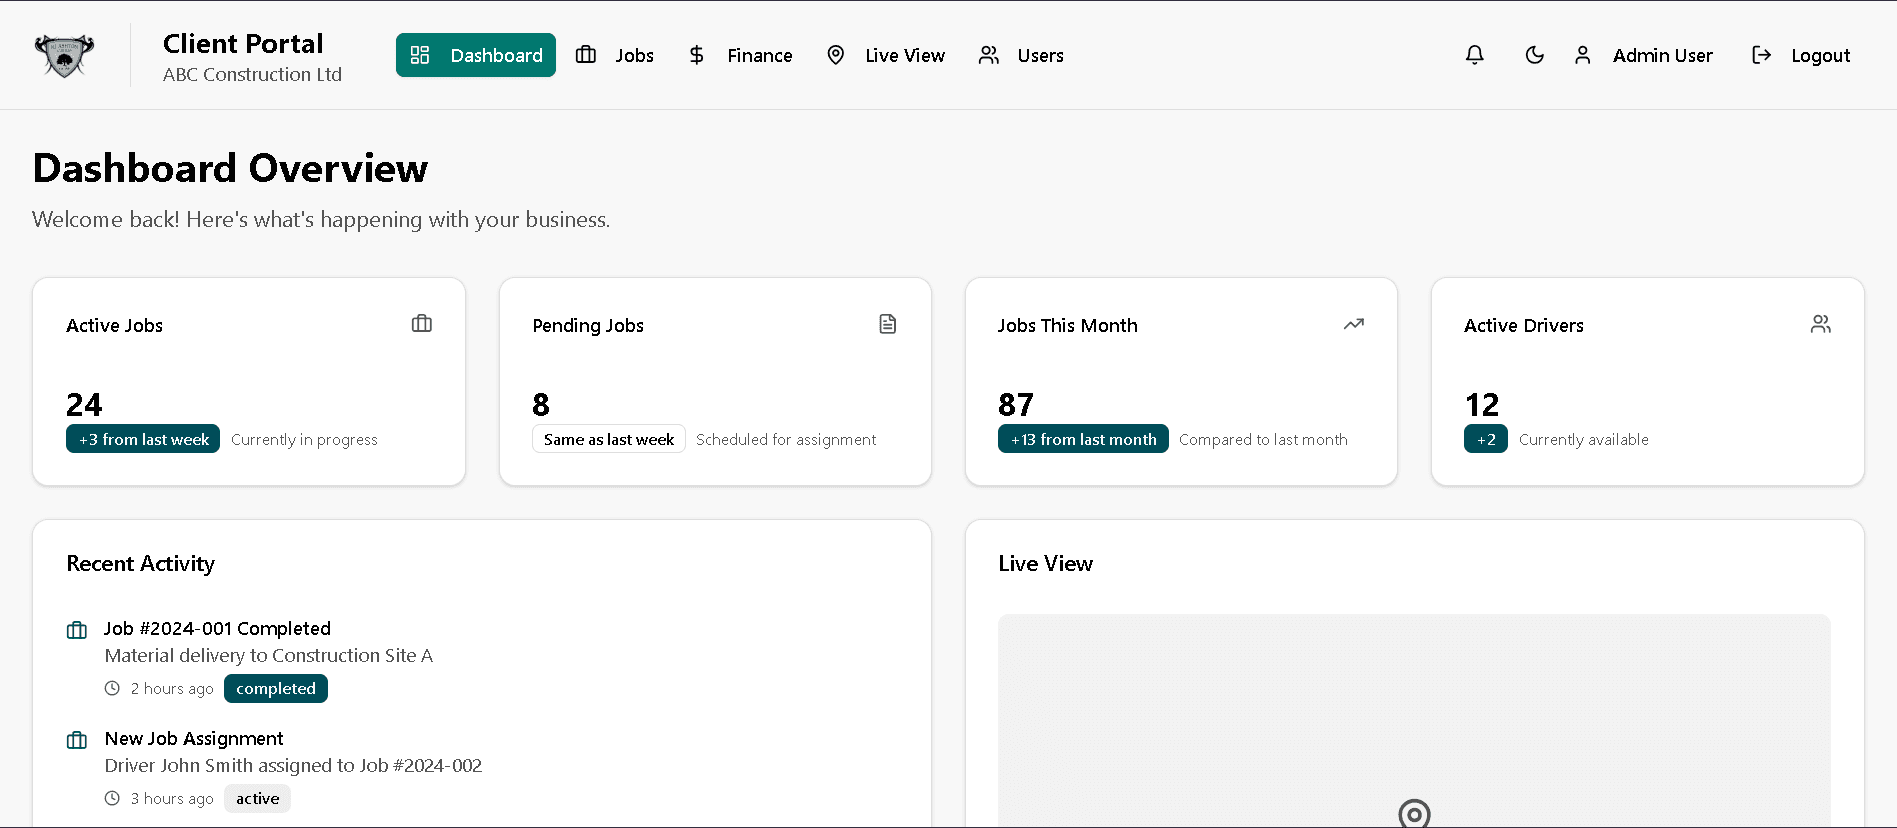Click the Live View map area
The width and height of the screenshot is (1897, 828).
[x=1414, y=721]
